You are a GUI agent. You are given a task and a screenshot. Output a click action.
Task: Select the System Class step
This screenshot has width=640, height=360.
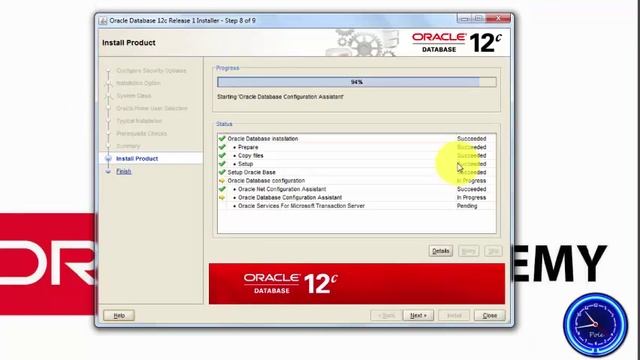pos(133,96)
